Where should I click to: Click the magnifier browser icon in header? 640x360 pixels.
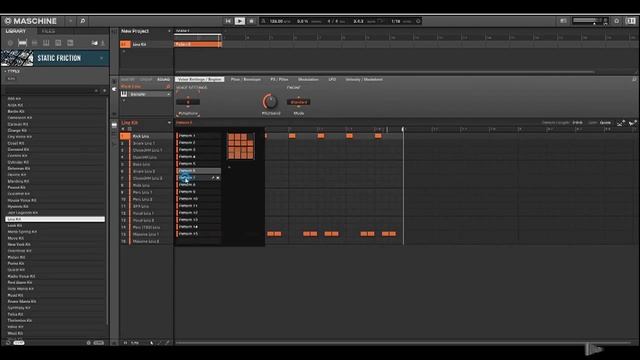click(82, 21)
